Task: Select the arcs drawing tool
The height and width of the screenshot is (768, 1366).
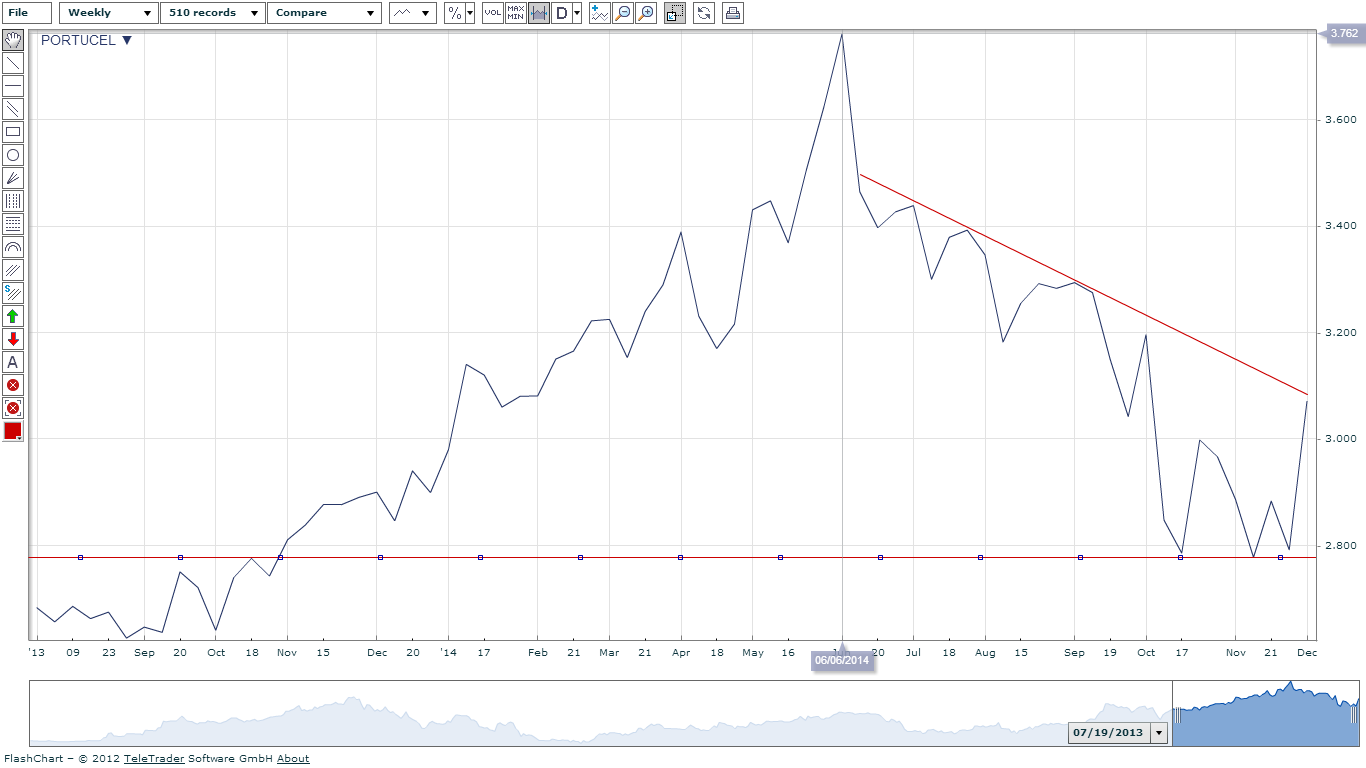Action: (x=13, y=247)
